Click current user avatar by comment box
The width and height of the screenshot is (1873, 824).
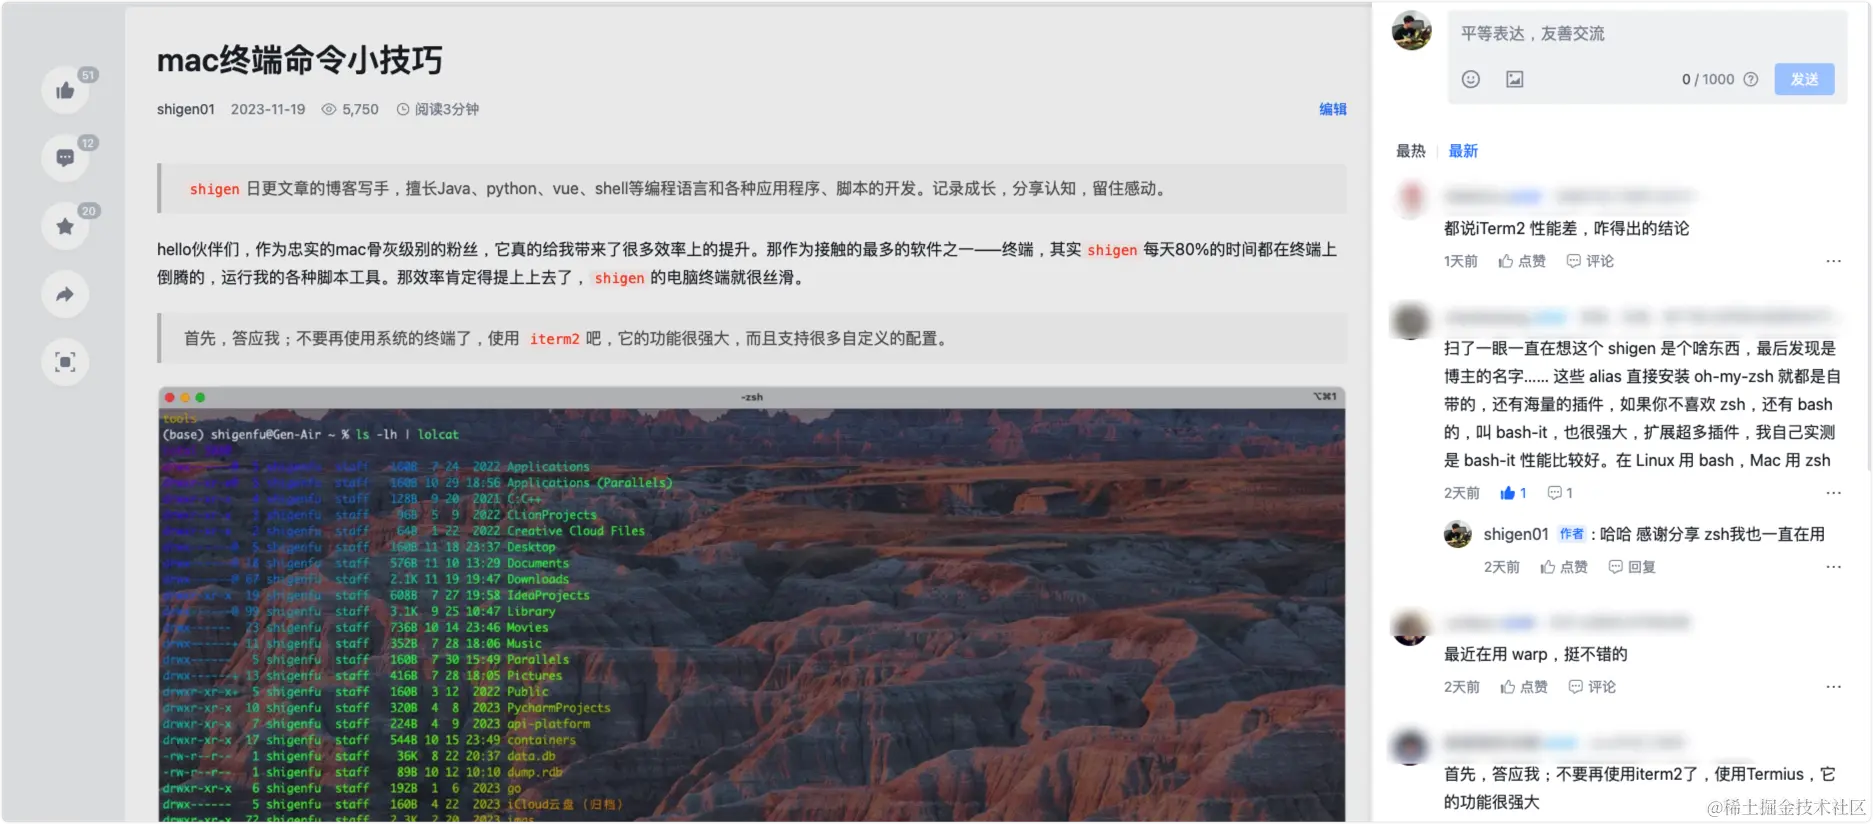(x=1411, y=31)
